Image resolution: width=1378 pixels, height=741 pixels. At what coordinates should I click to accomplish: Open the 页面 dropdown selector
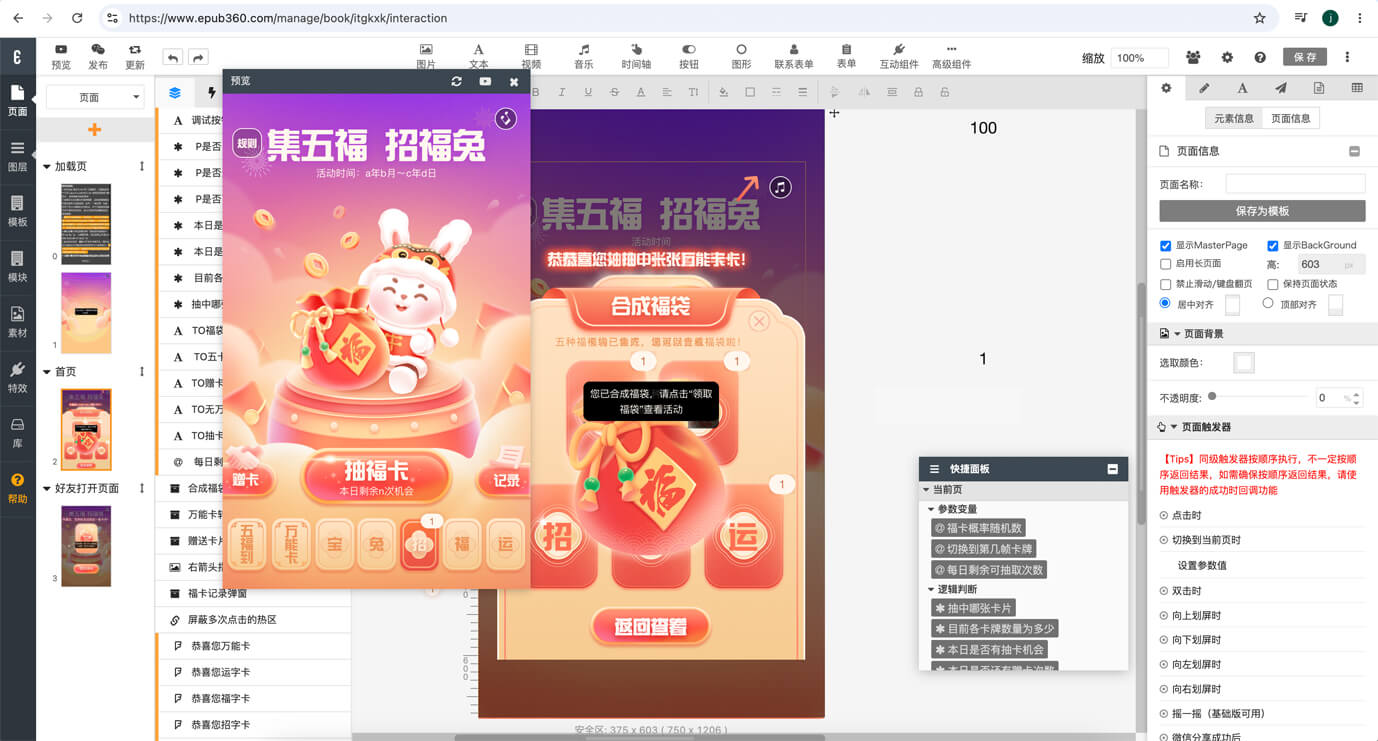click(95, 97)
